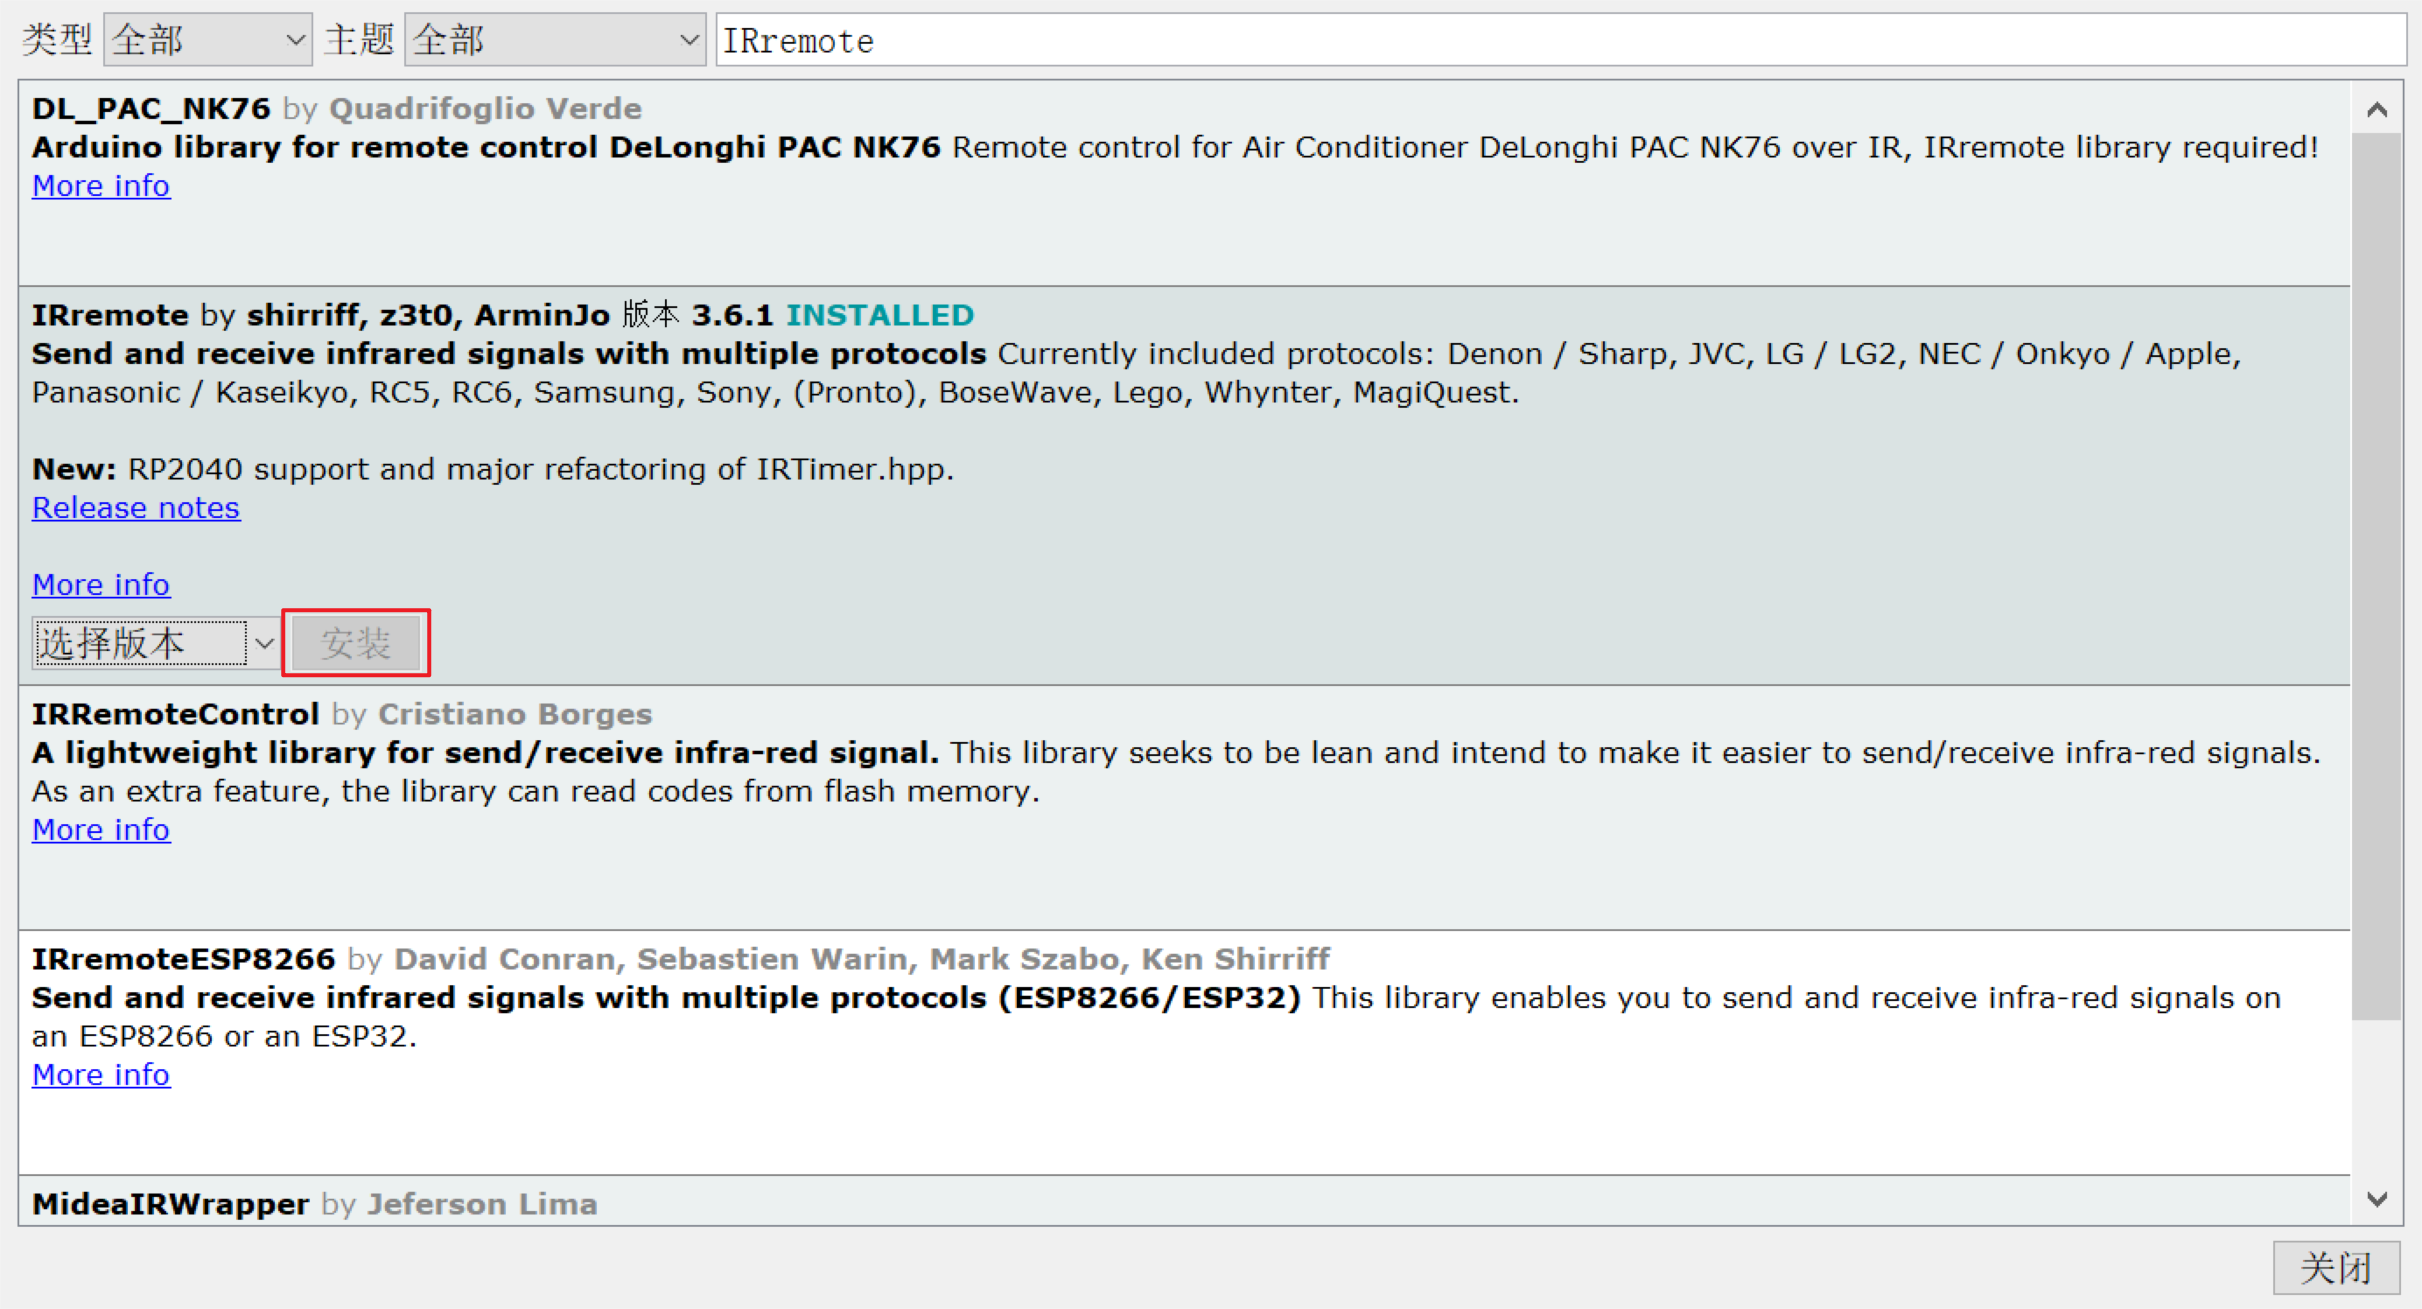Open More info link for DL_PAC_NK76
The height and width of the screenshot is (1309, 2422).
coord(101,186)
